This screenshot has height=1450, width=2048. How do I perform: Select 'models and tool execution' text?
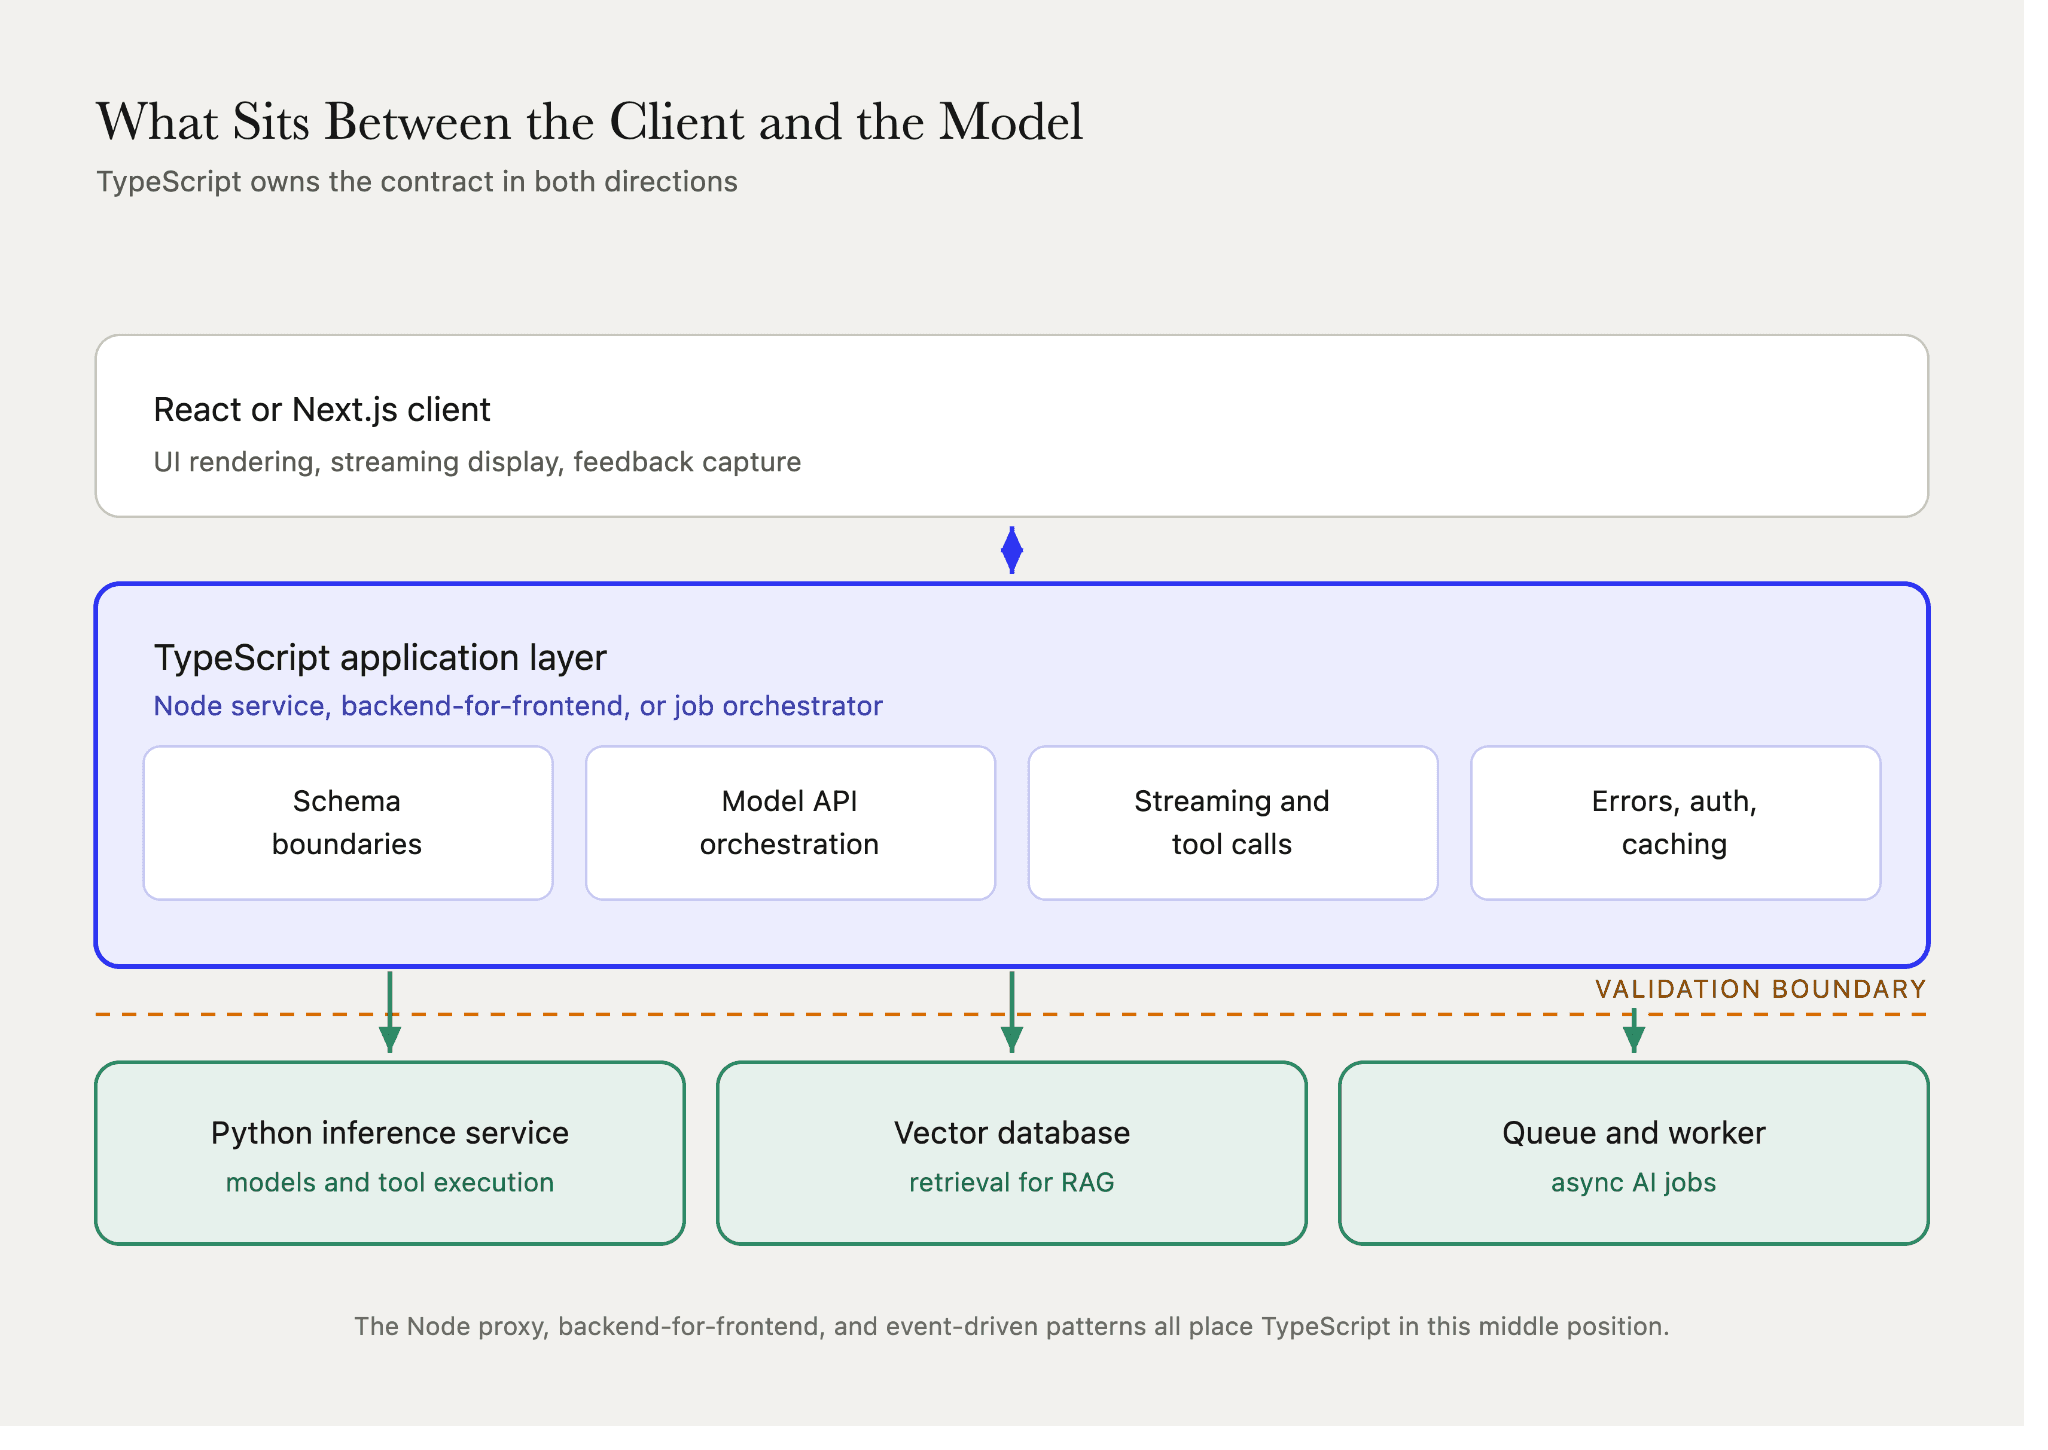(x=390, y=1182)
